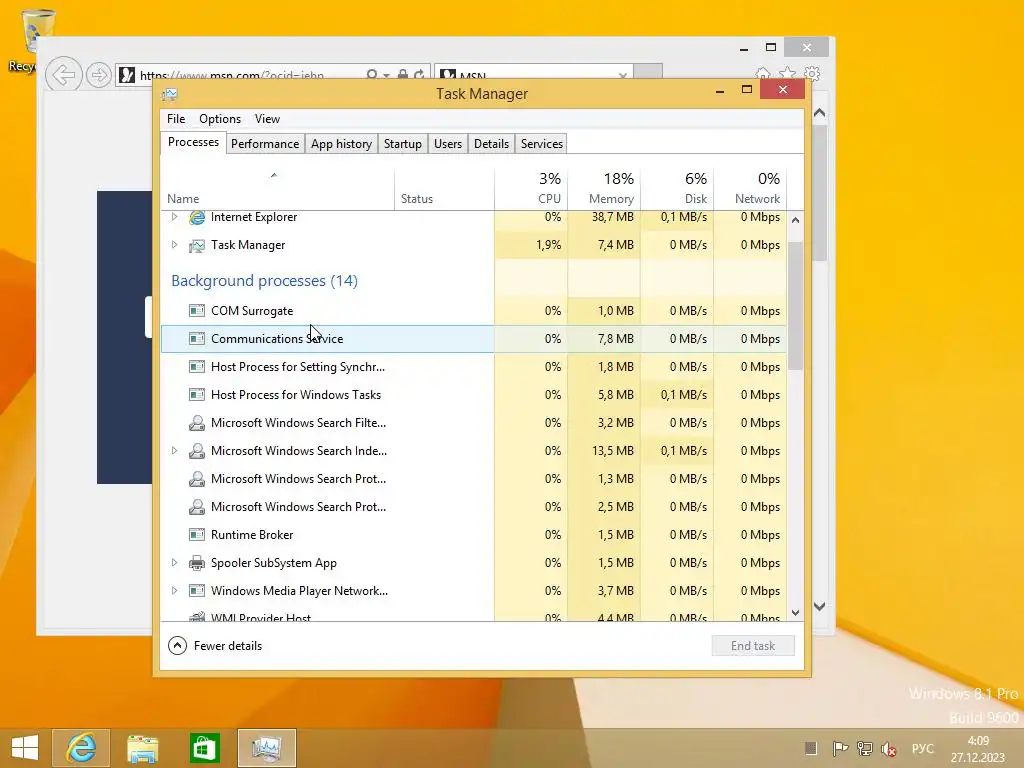Open the Internet Explorer settings gear
The height and width of the screenshot is (768, 1024).
coord(812,73)
